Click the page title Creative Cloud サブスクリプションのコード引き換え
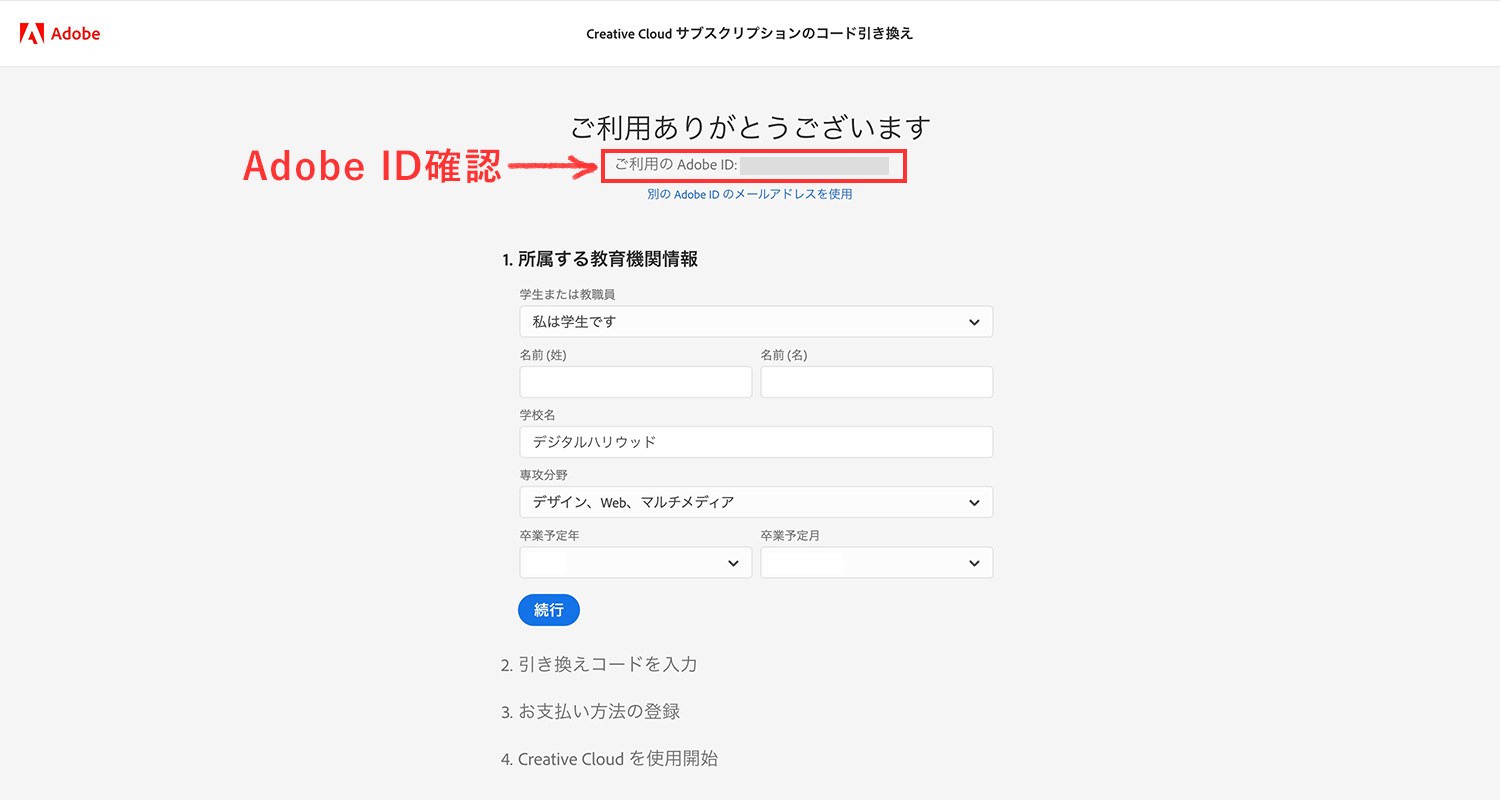This screenshot has width=1500, height=800. pyautogui.click(x=750, y=34)
